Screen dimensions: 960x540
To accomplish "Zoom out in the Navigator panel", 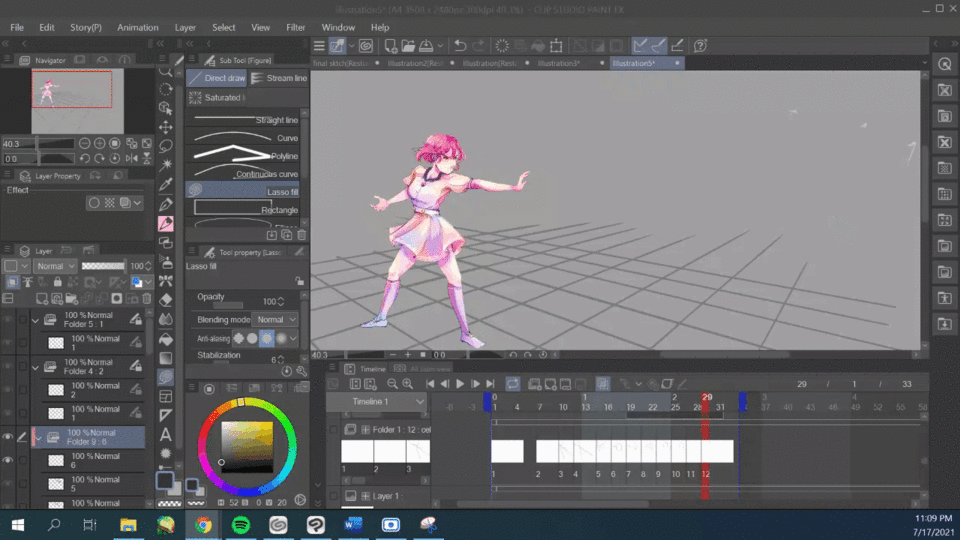I will [84, 143].
